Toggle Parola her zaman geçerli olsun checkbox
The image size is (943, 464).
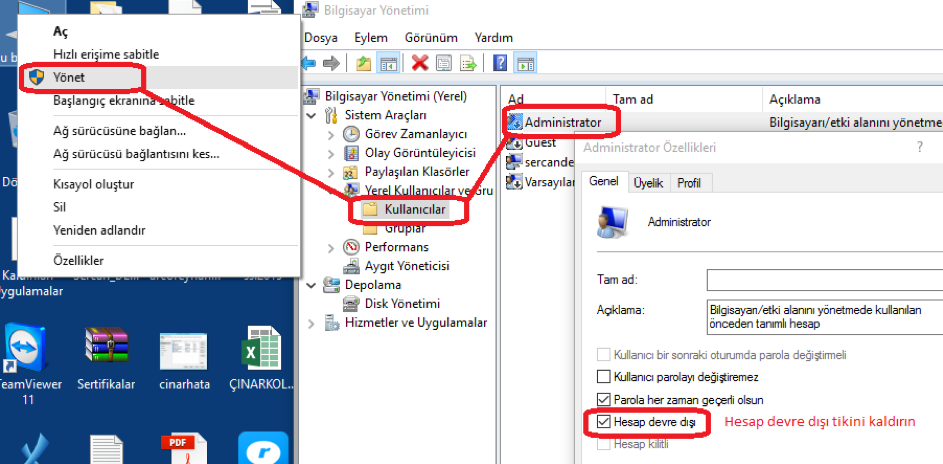point(603,400)
